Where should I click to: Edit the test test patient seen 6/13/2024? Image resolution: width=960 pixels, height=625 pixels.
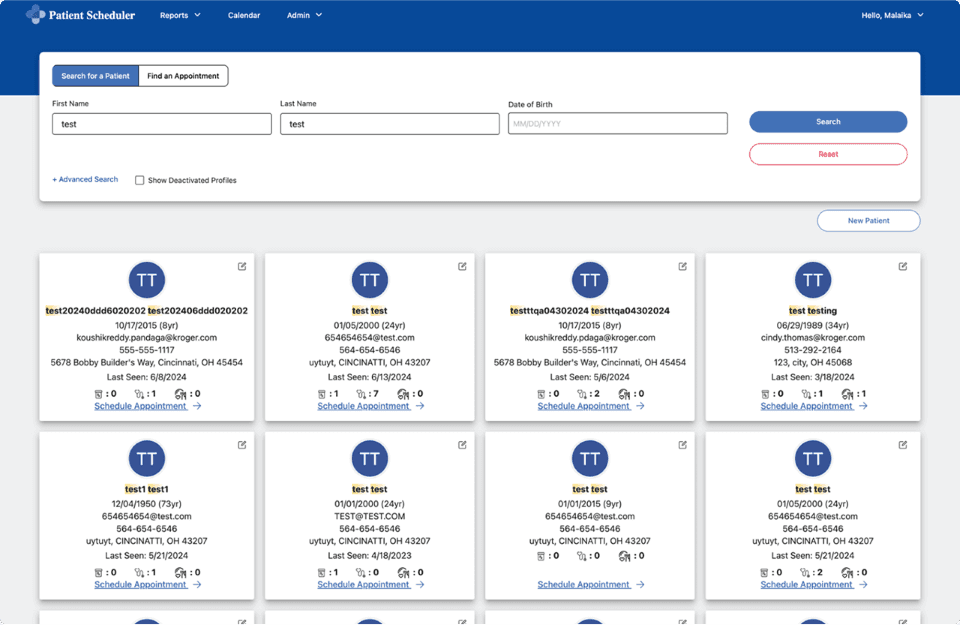point(462,266)
